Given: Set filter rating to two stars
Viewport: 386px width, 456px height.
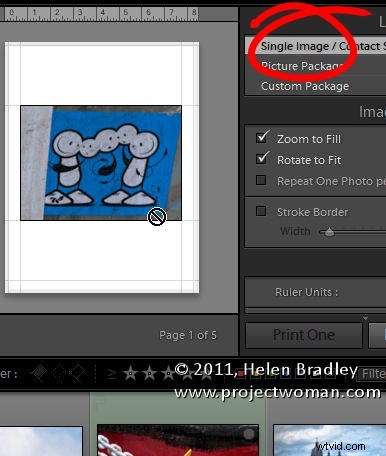Looking at the screenshot, I should pyautogui.click(x=149, y=374).
